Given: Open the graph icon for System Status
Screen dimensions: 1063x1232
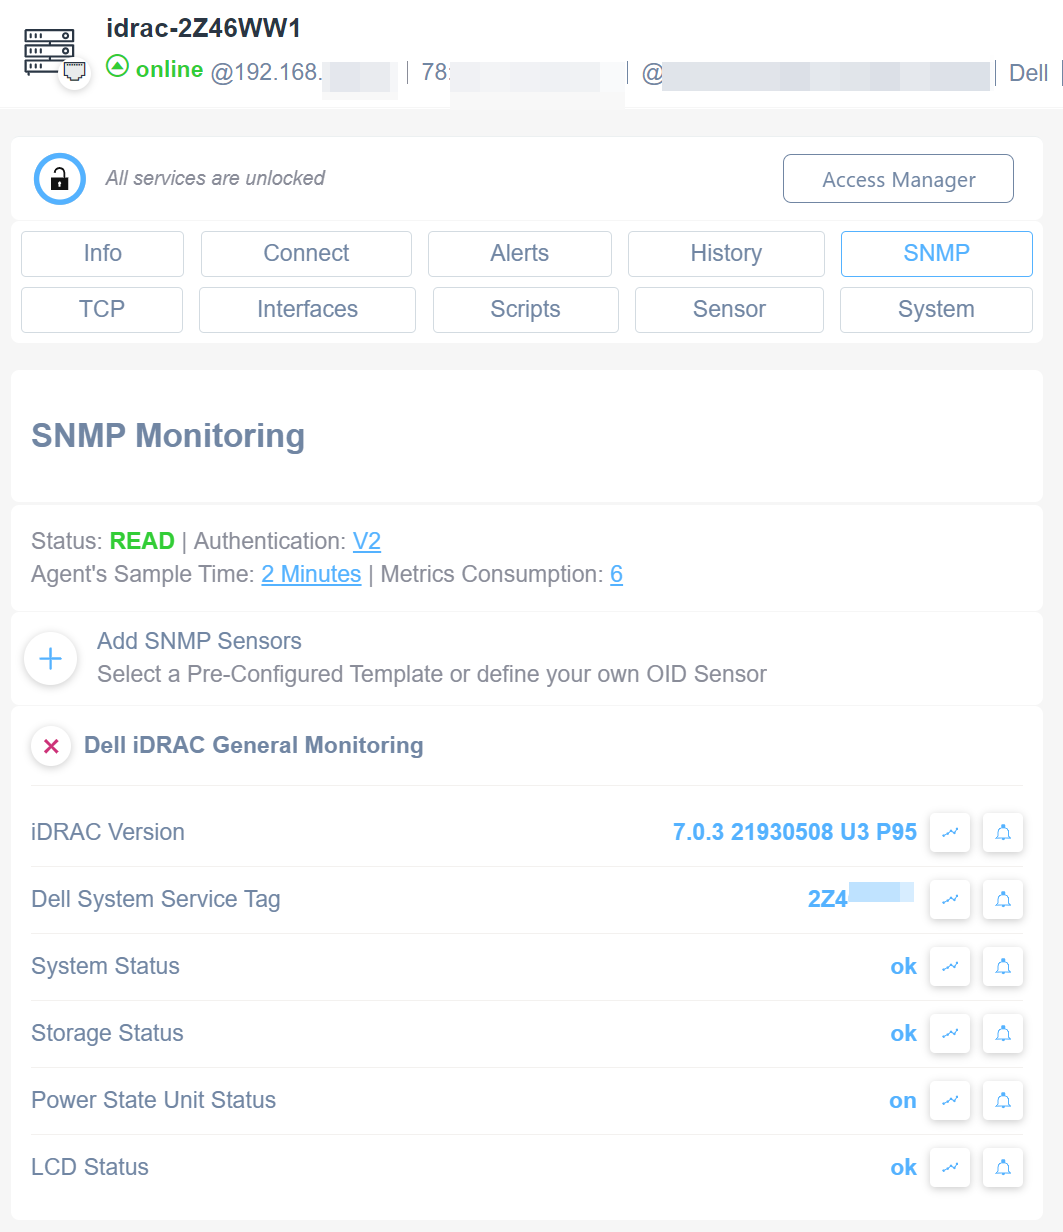Looking at the screenshot, I should (x=950, y=966).
